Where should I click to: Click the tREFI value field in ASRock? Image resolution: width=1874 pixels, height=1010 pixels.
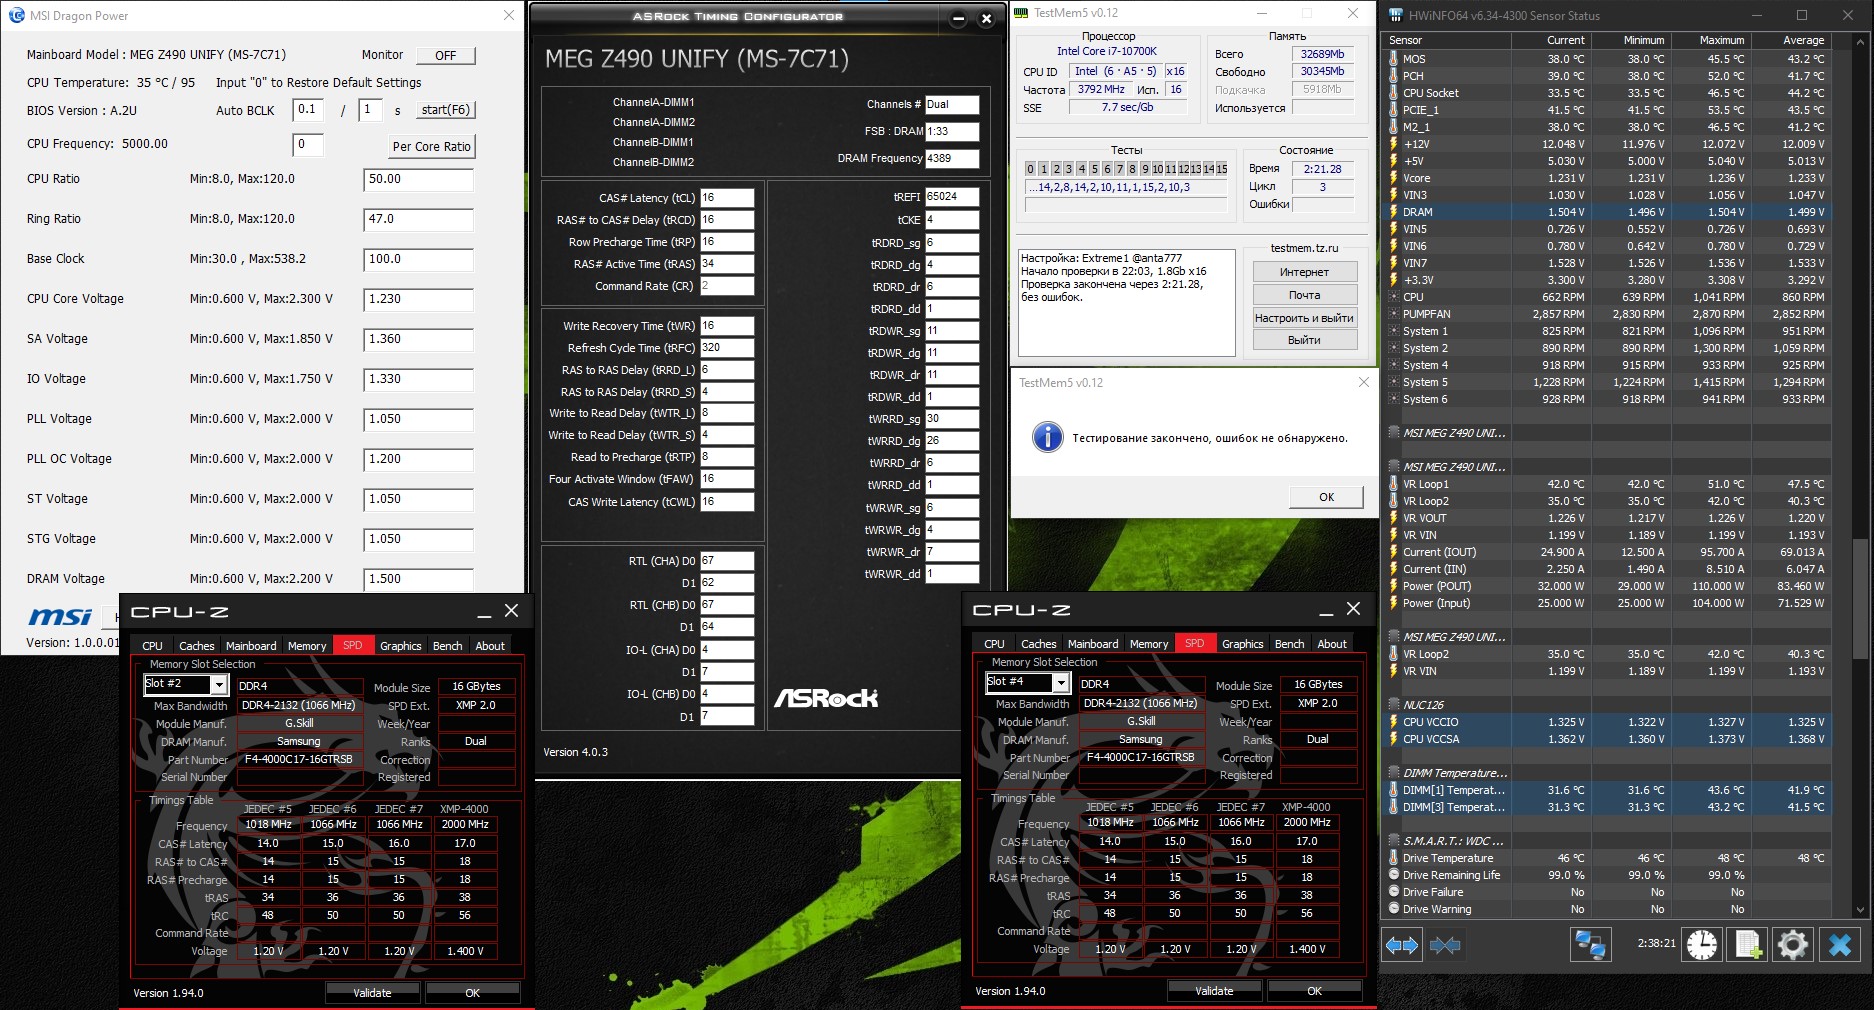pyautogui.click(x=952, y=197)
